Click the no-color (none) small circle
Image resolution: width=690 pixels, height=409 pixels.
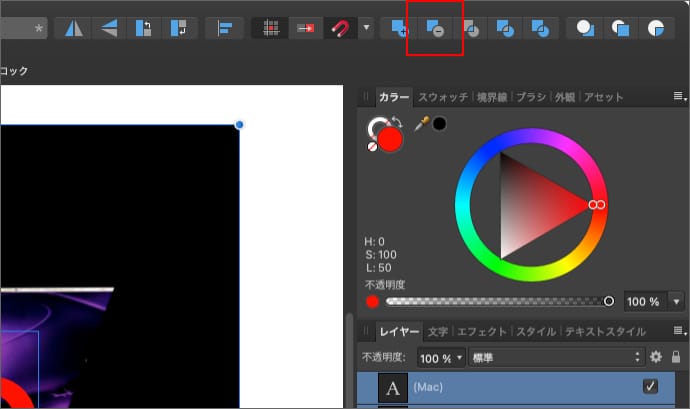click(x=373, y=146)
